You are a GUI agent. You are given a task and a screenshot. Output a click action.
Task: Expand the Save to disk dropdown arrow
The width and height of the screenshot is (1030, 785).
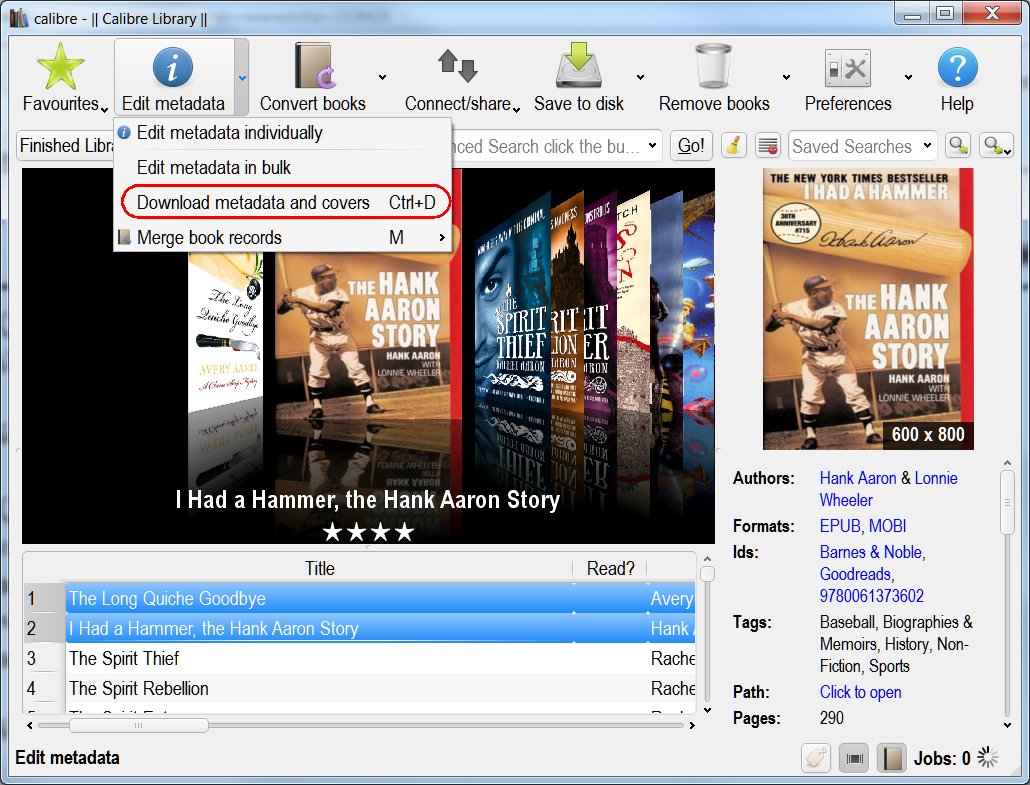point(640,78)
